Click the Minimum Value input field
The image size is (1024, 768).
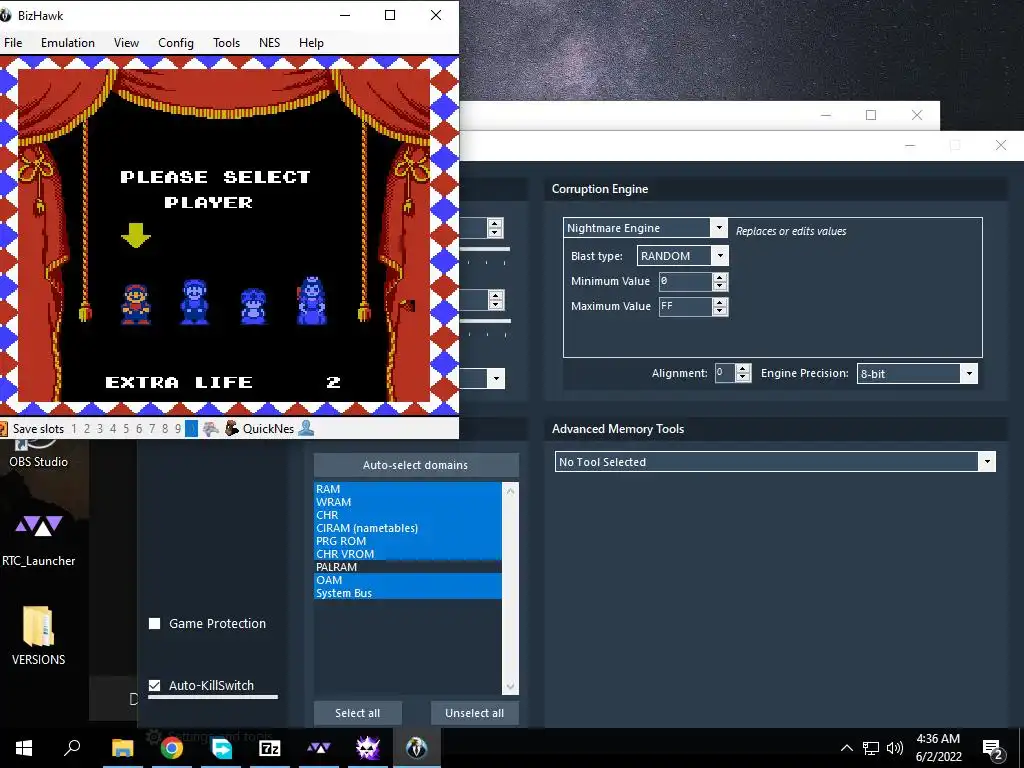(x=685, y=281)
